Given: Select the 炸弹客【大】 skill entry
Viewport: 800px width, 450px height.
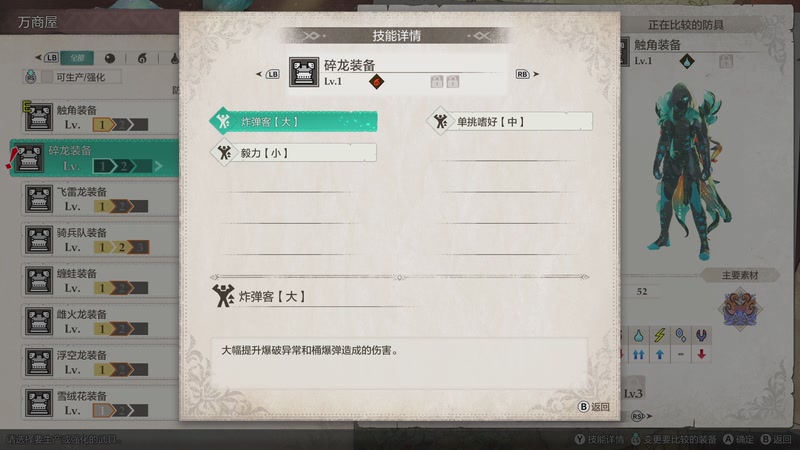Looking at the screenshot, I should 294,121.
